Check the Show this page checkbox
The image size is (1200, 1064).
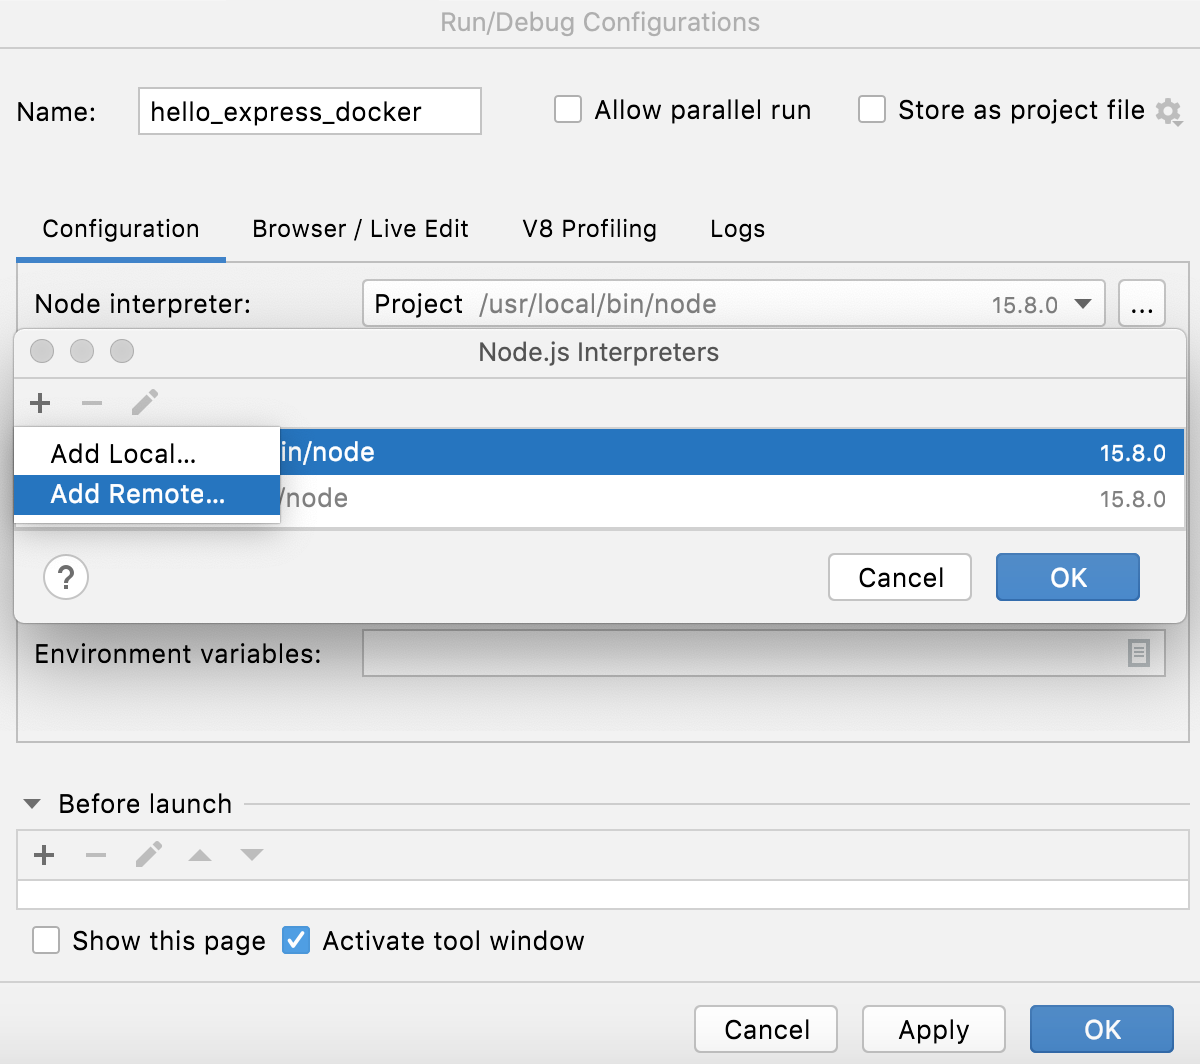(x=45, y=941)
